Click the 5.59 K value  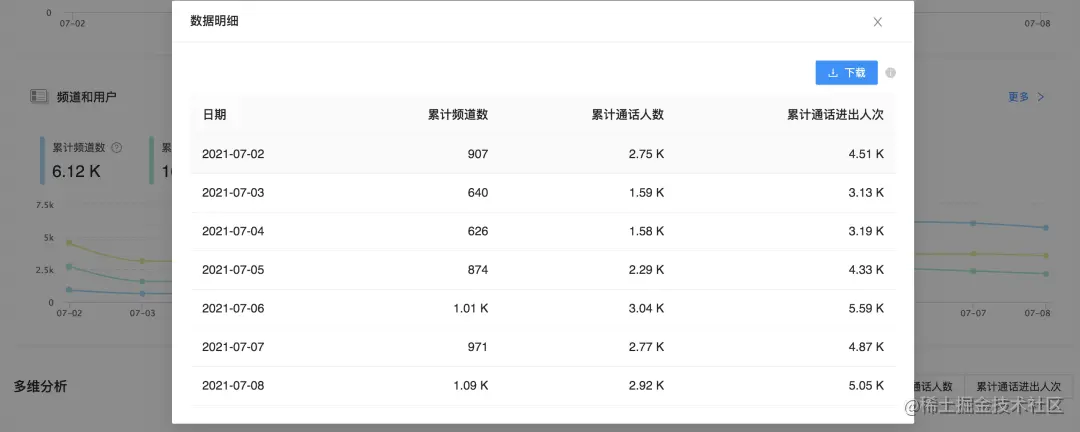click(866, 309)
